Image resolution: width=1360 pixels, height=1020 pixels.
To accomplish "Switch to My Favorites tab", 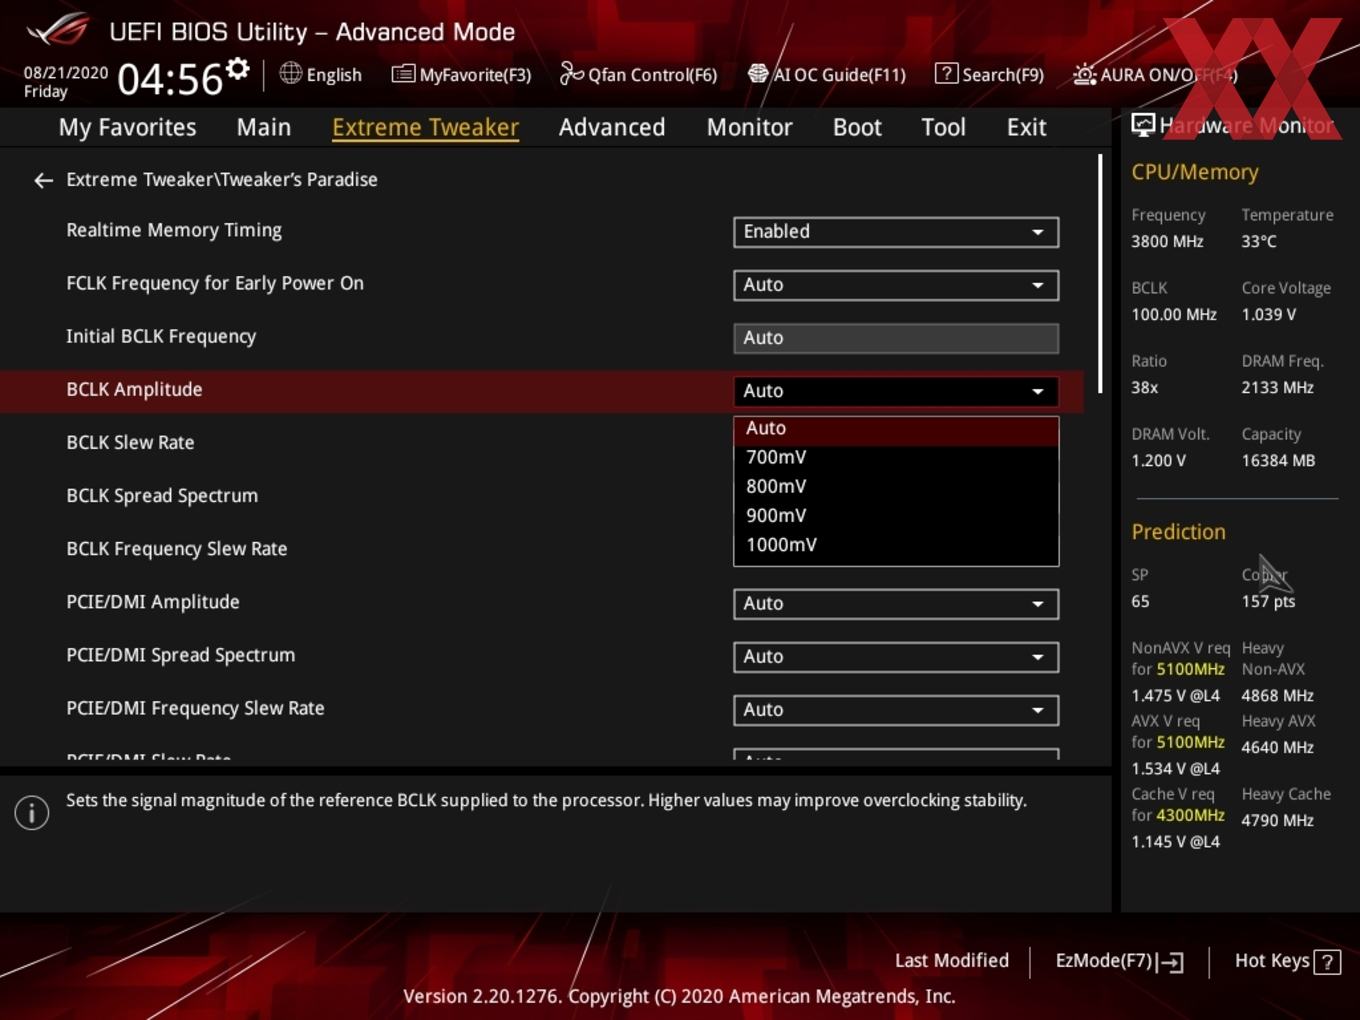I will point(127,127).
